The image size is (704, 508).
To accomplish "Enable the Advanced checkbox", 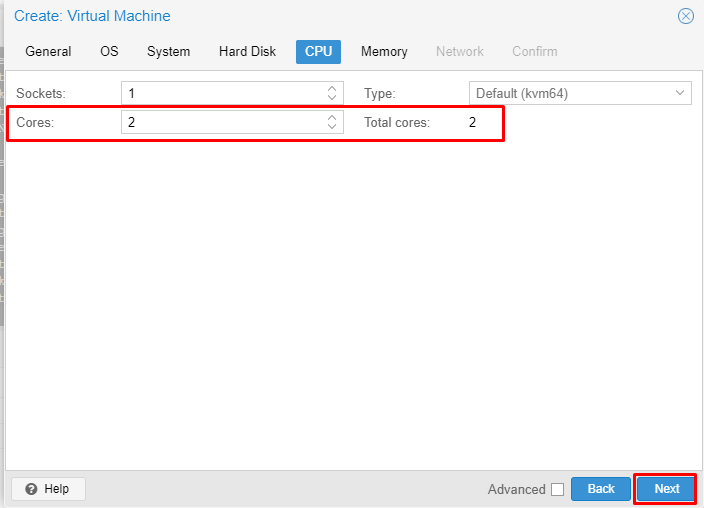I will [557, 489].
